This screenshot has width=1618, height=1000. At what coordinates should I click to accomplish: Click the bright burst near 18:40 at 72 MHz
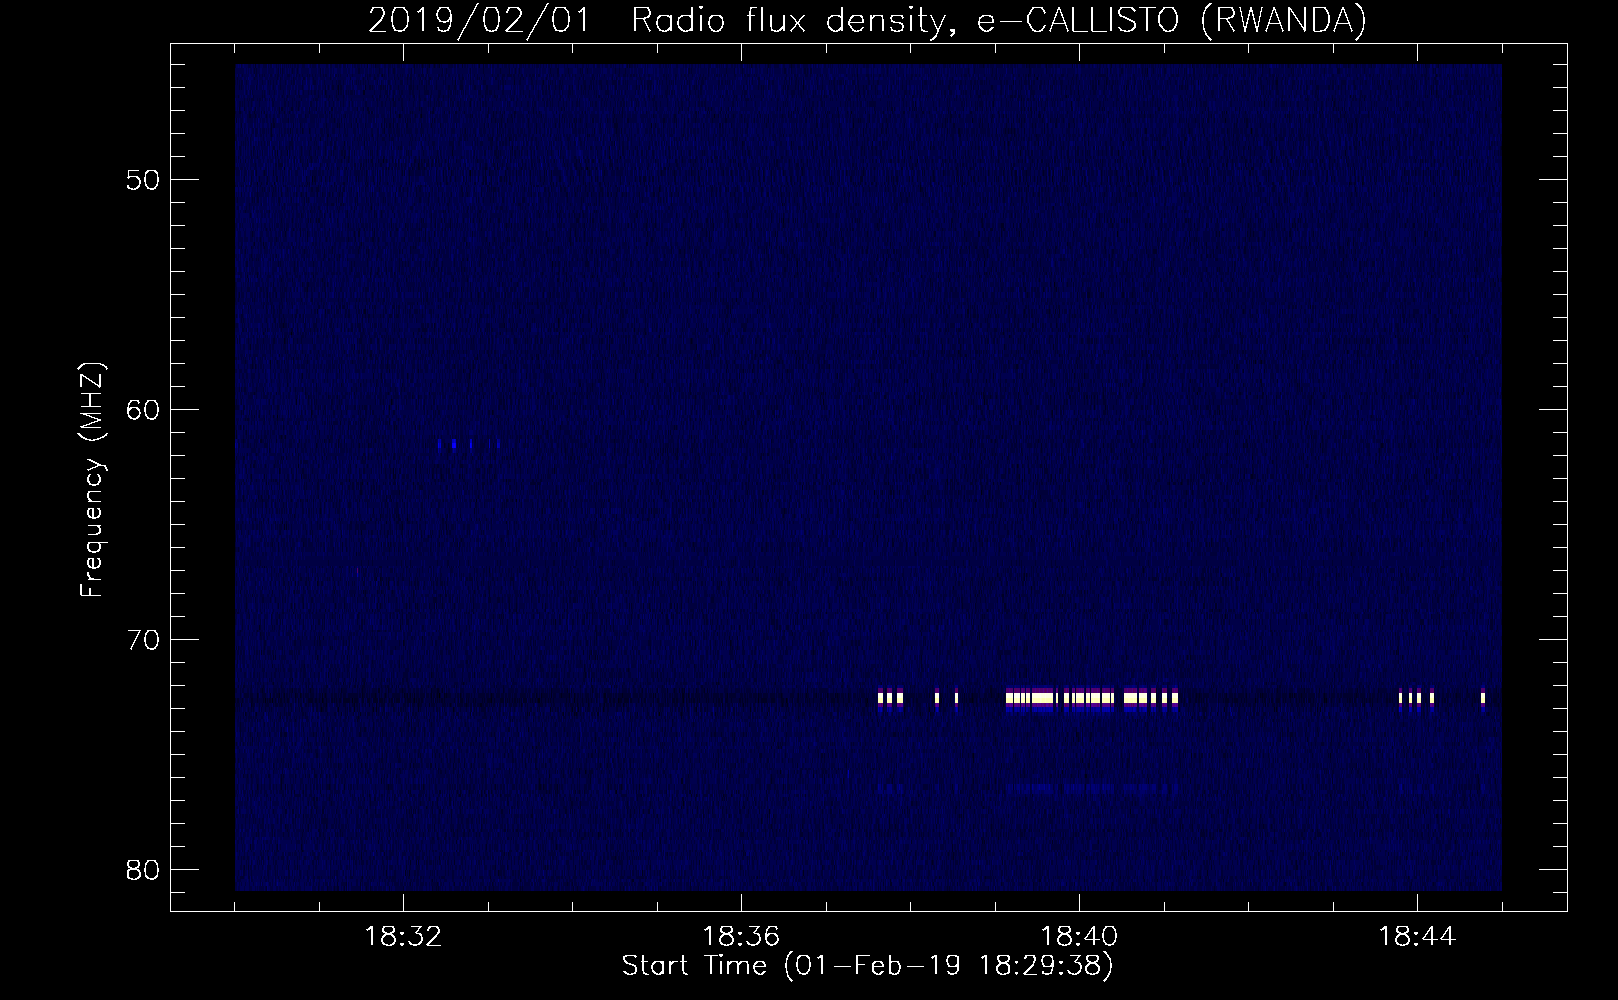click(x=1092, y=698)
